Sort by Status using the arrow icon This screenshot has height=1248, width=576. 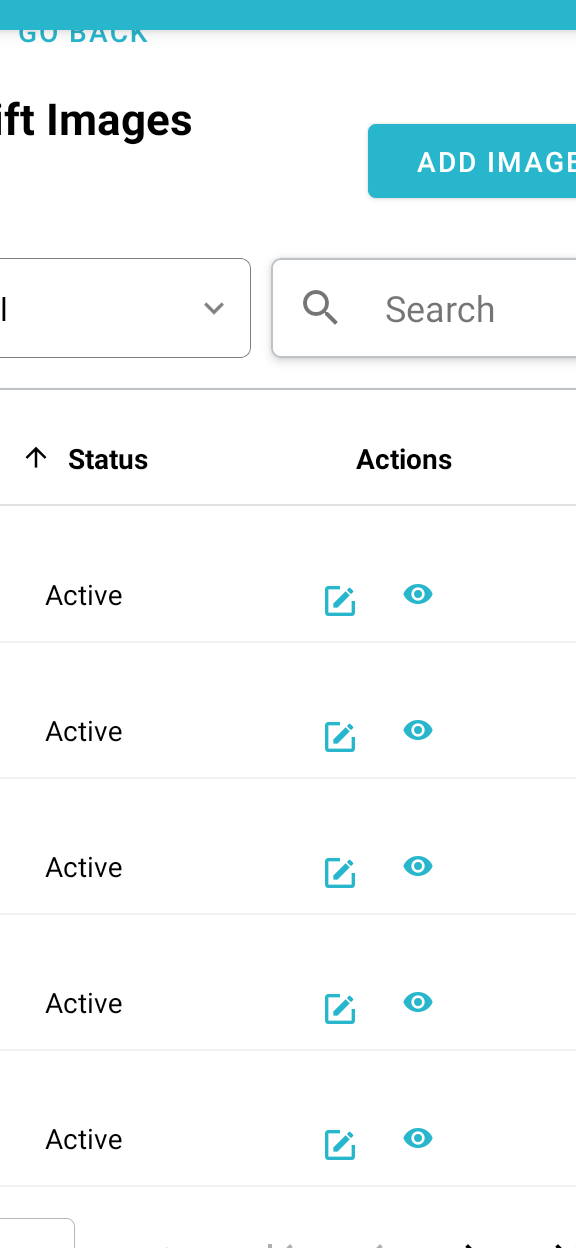[36, 458]
